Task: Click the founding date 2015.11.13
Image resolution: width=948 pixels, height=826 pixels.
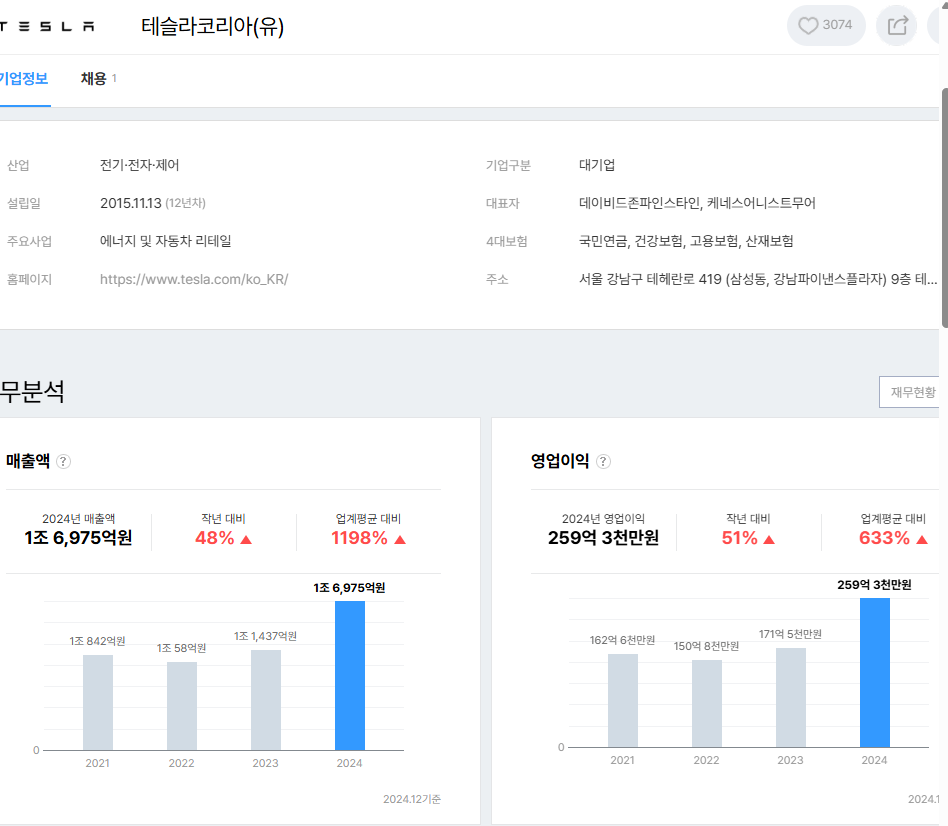Action: coord(131,203)
